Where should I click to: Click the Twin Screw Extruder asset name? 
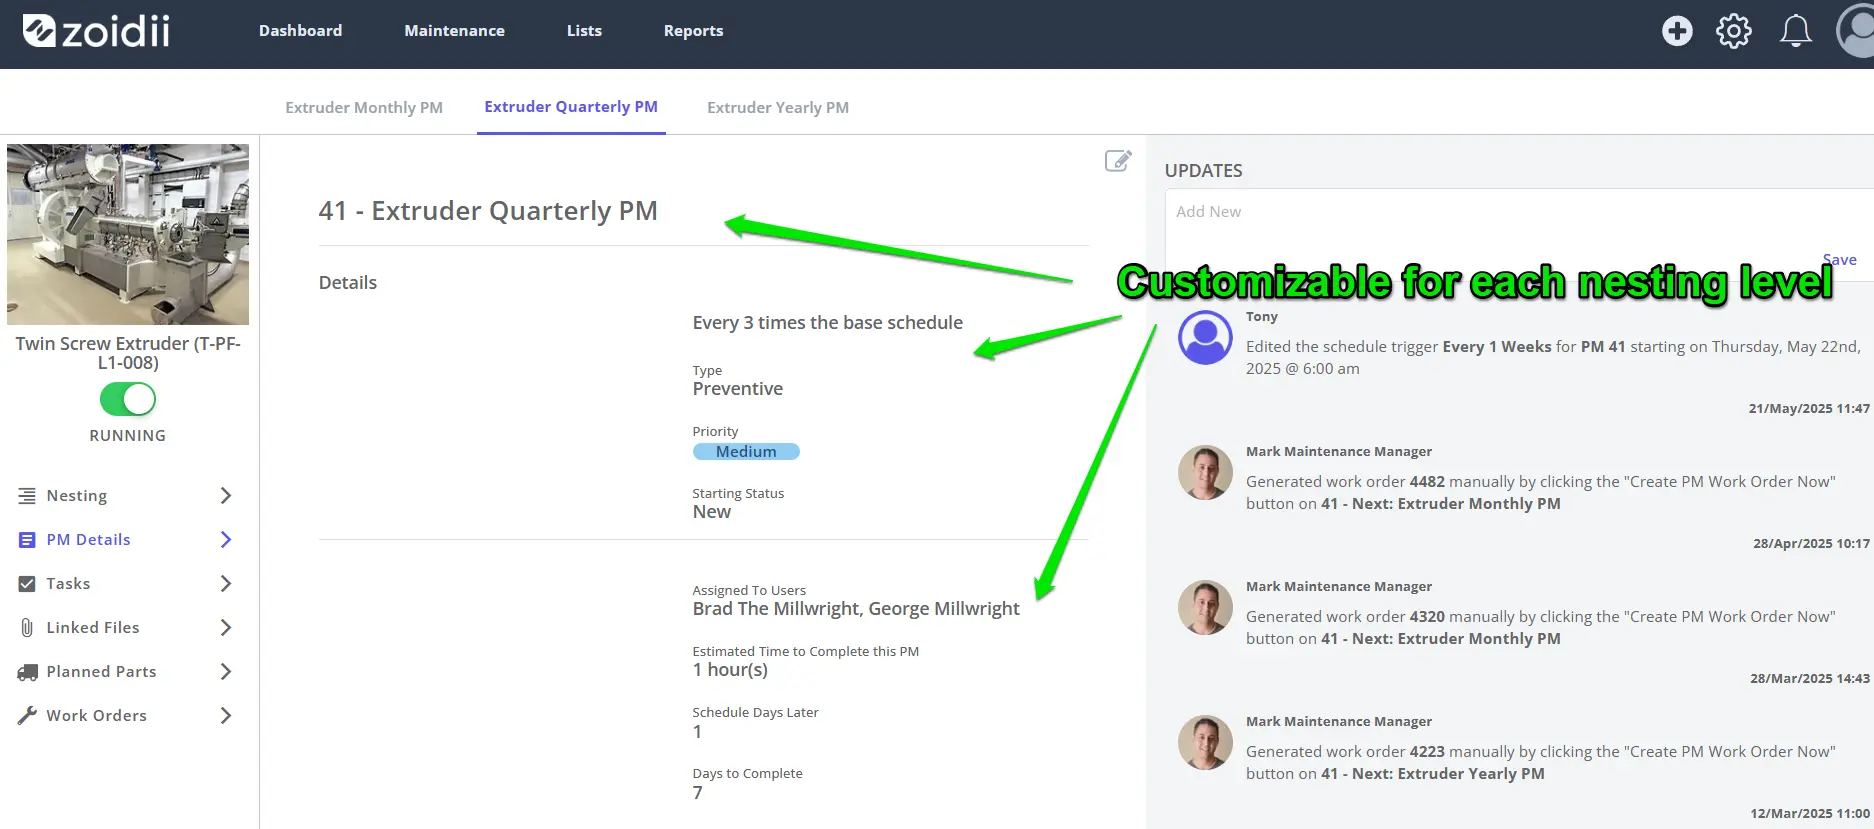tap(128, 353)
